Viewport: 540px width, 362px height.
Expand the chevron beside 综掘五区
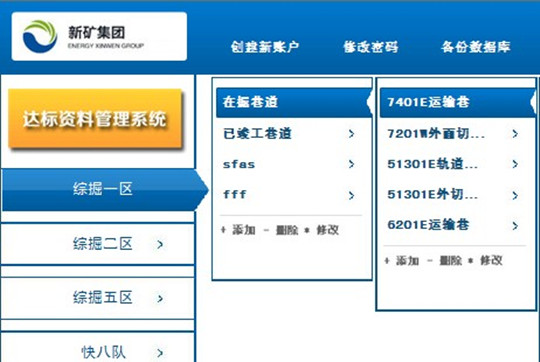160,298
